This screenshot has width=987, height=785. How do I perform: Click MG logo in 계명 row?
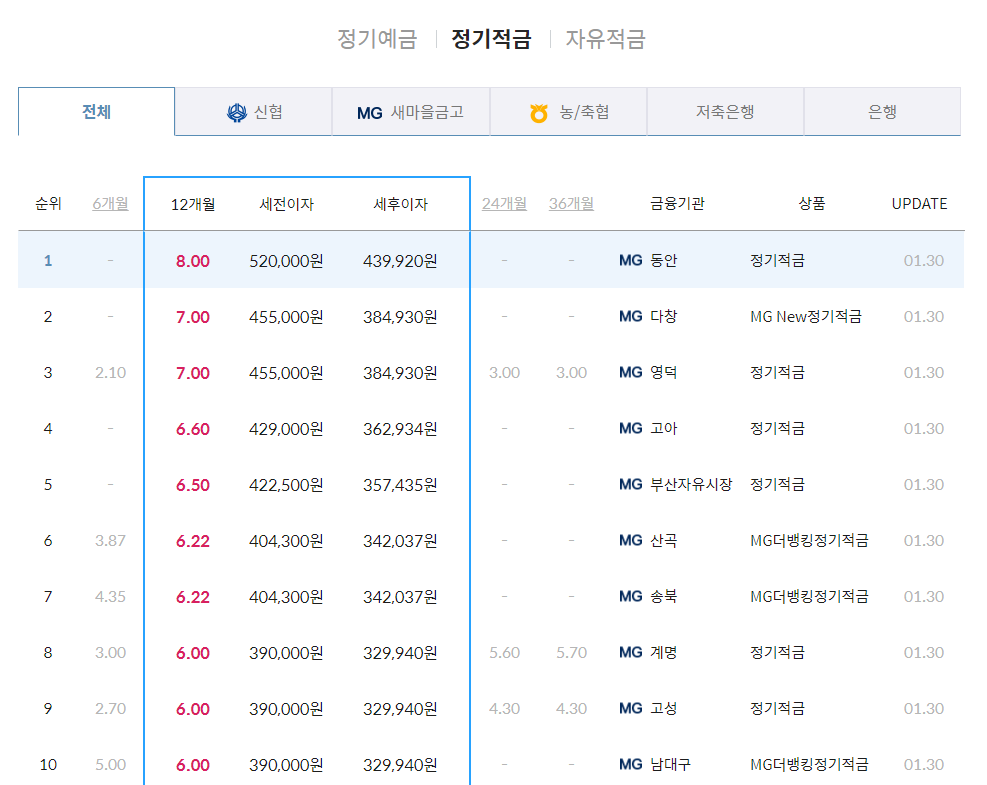(x=631, y=652)
